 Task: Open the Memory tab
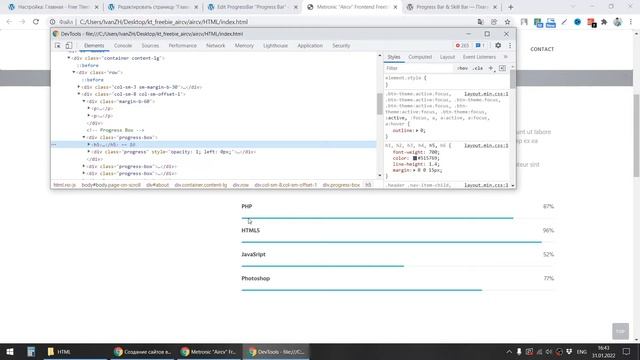(244, 46)
